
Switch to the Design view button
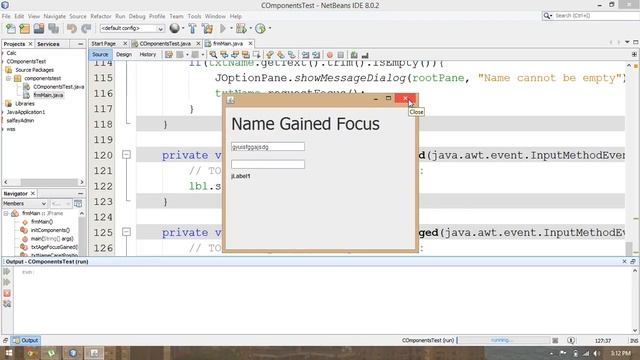coord(124,54)
